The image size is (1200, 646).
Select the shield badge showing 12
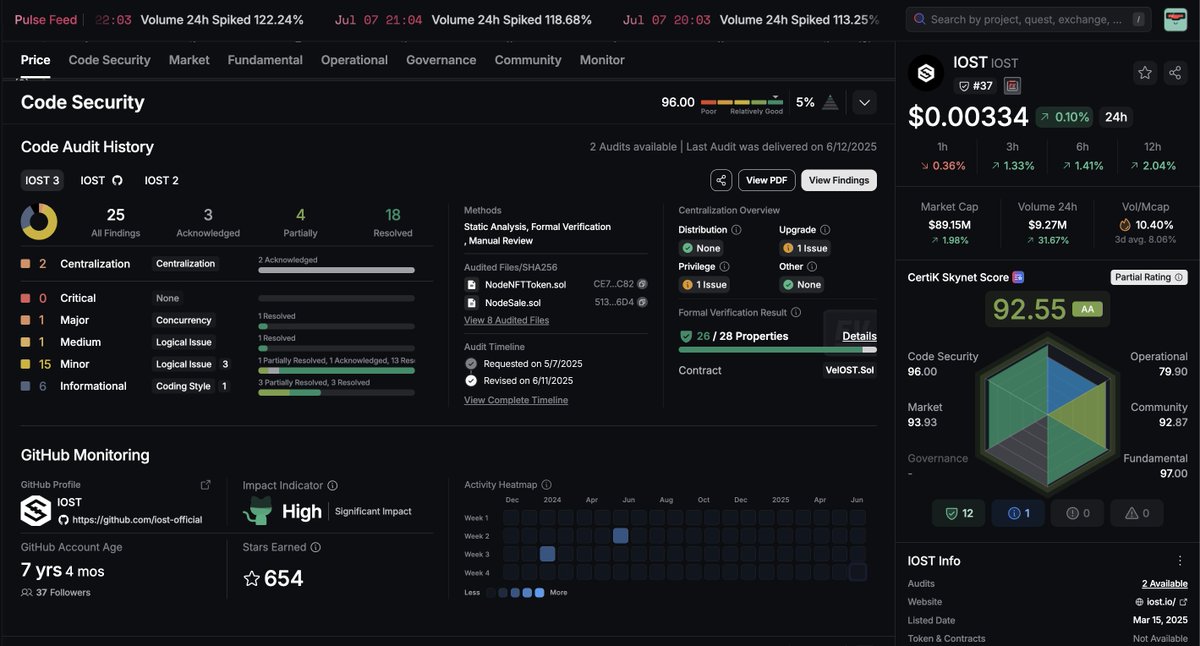click(958, 513)
